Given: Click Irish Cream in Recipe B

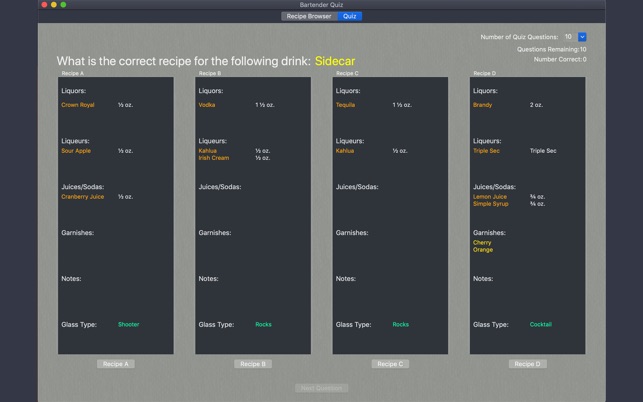Looking at the screenshot, I should pos(214,158).
